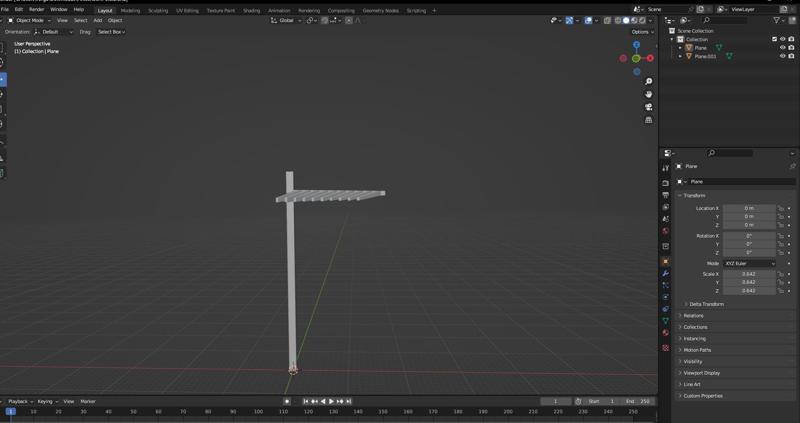This screenshot has height=423, width=800.
Task: Disable Plane in renders via camera icon
Action: tap(791, 48)
